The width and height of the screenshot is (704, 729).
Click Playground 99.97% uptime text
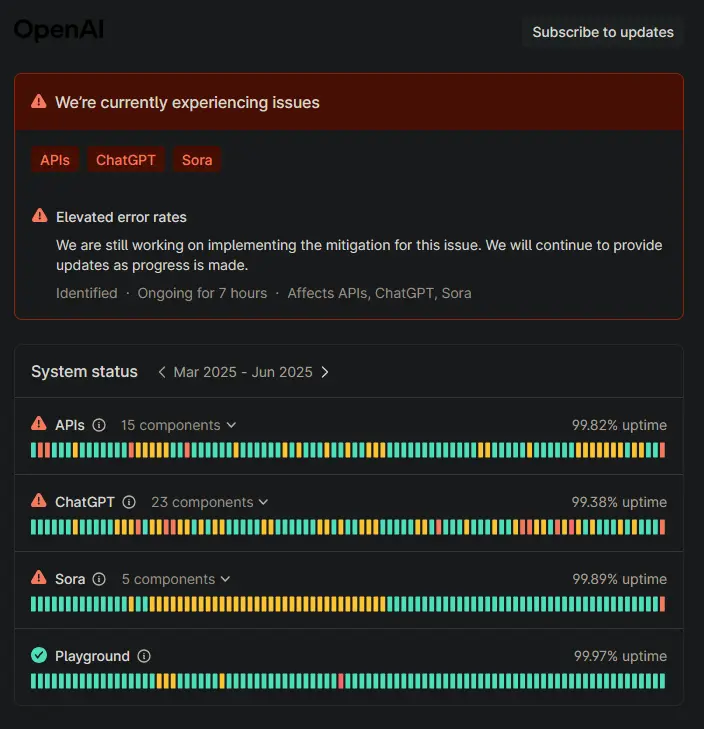(620, 656)
